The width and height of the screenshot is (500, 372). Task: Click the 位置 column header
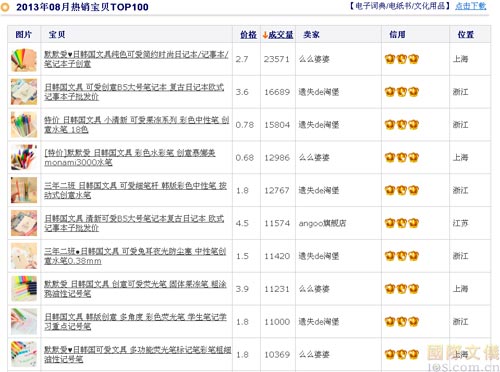[x=466, y=34]
